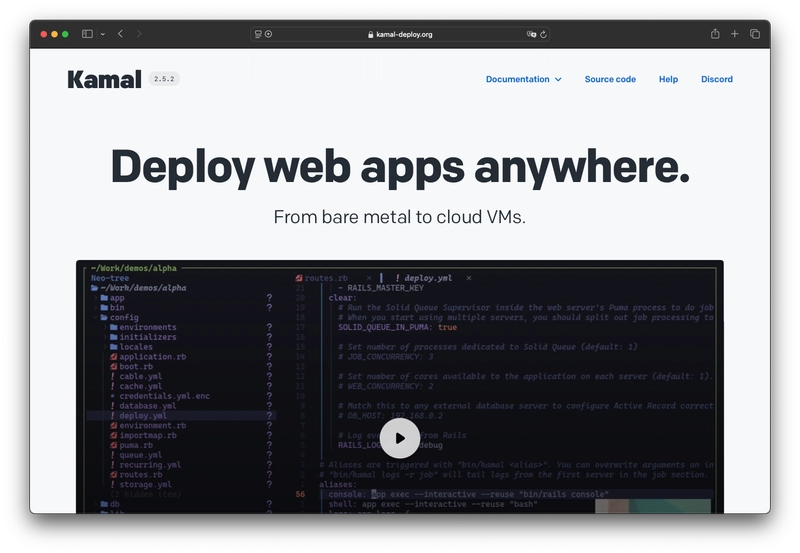Open the Source code link
This screenshot has height=553, width=800.
click(x=610, y=79)
